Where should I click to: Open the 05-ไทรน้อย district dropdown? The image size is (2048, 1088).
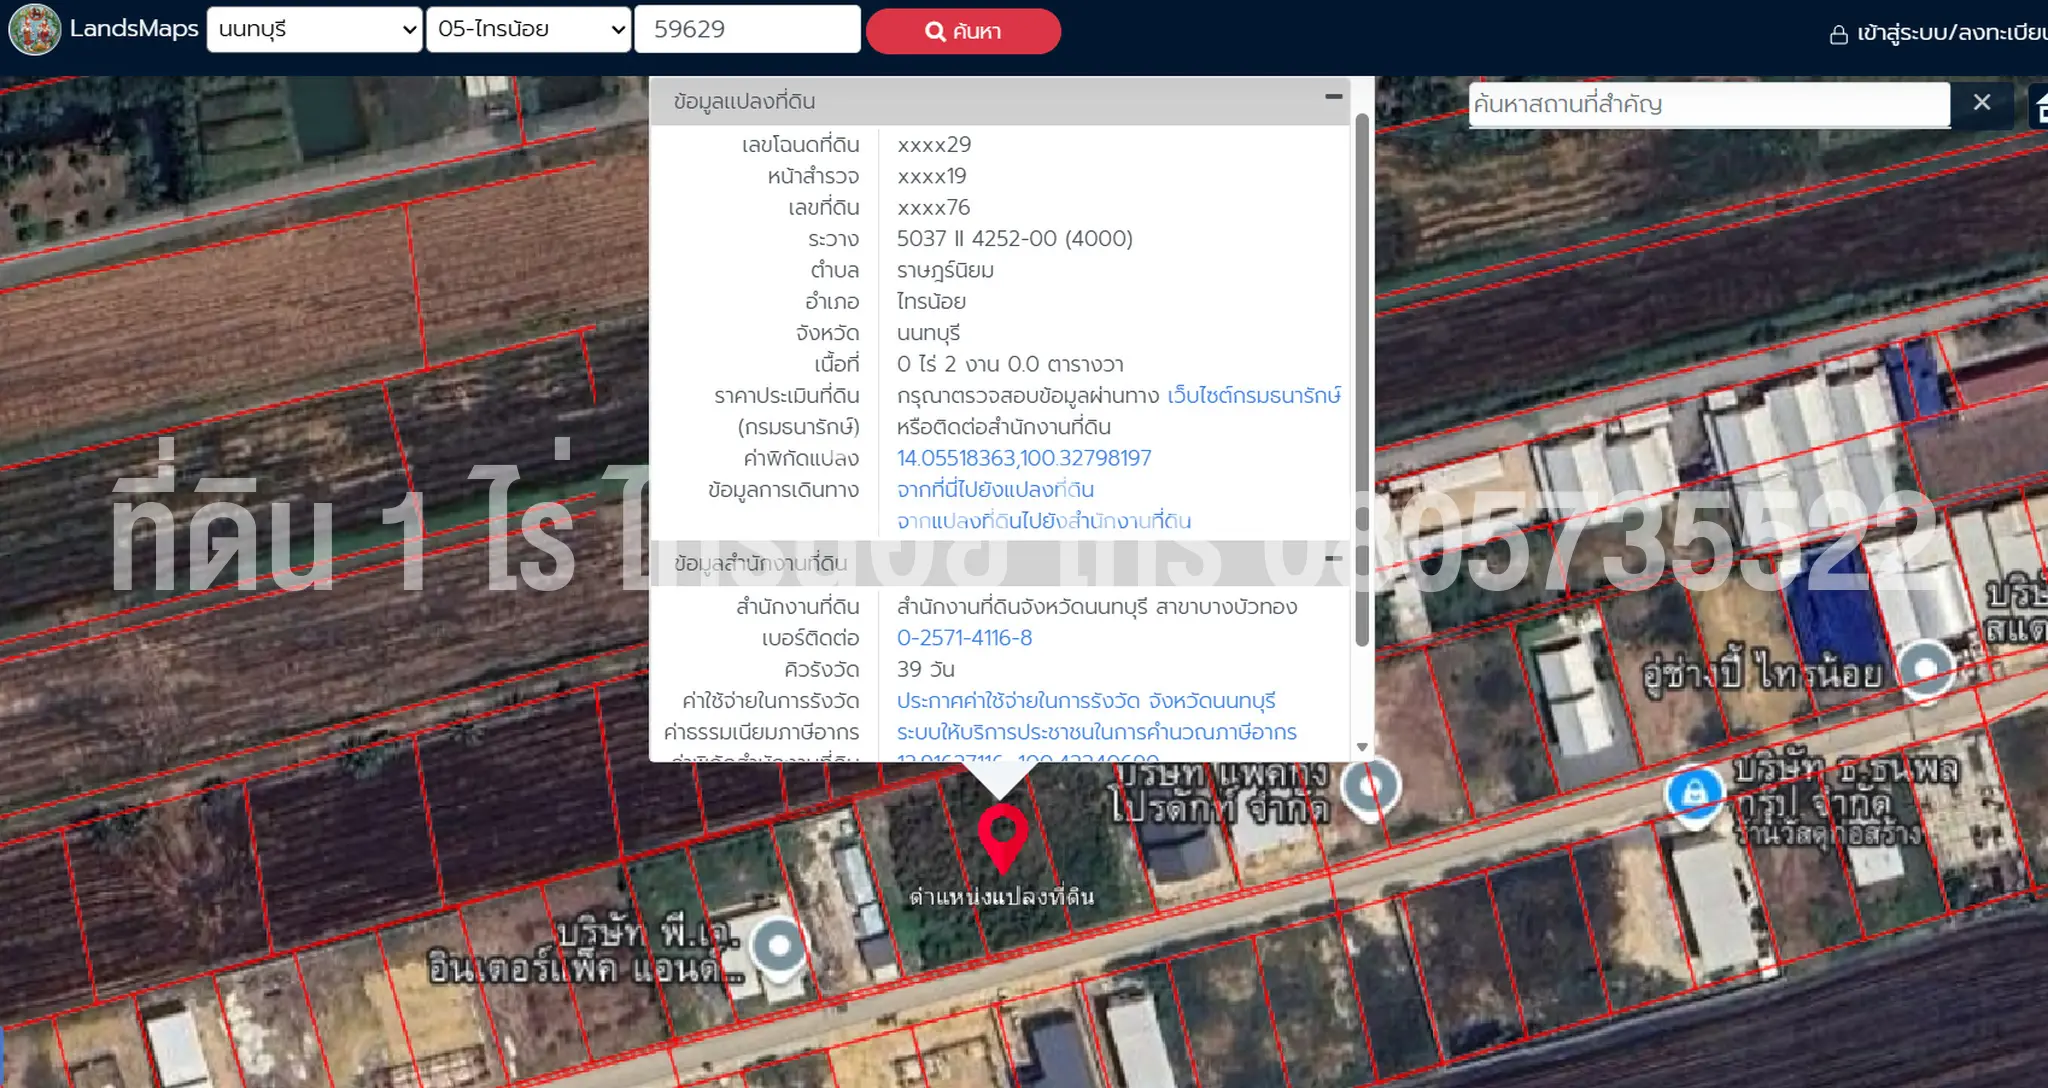529,30
